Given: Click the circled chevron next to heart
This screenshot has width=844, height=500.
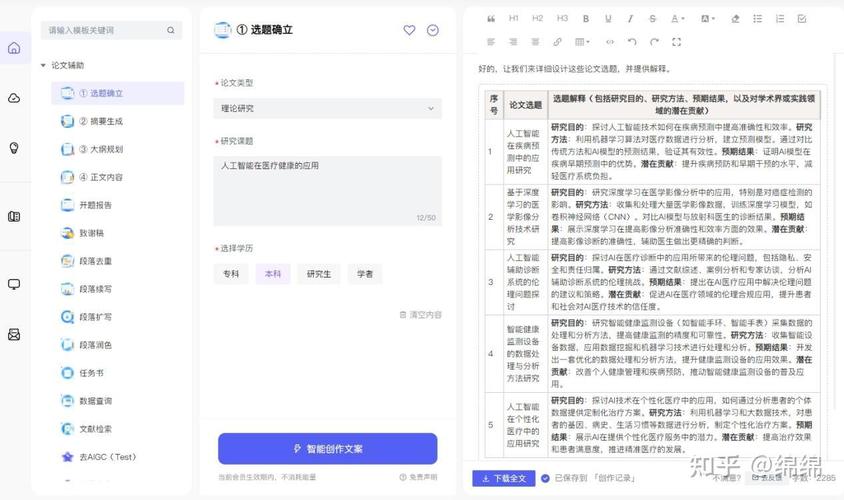Looking at the screenshot, I should click(x=433, y=30).
